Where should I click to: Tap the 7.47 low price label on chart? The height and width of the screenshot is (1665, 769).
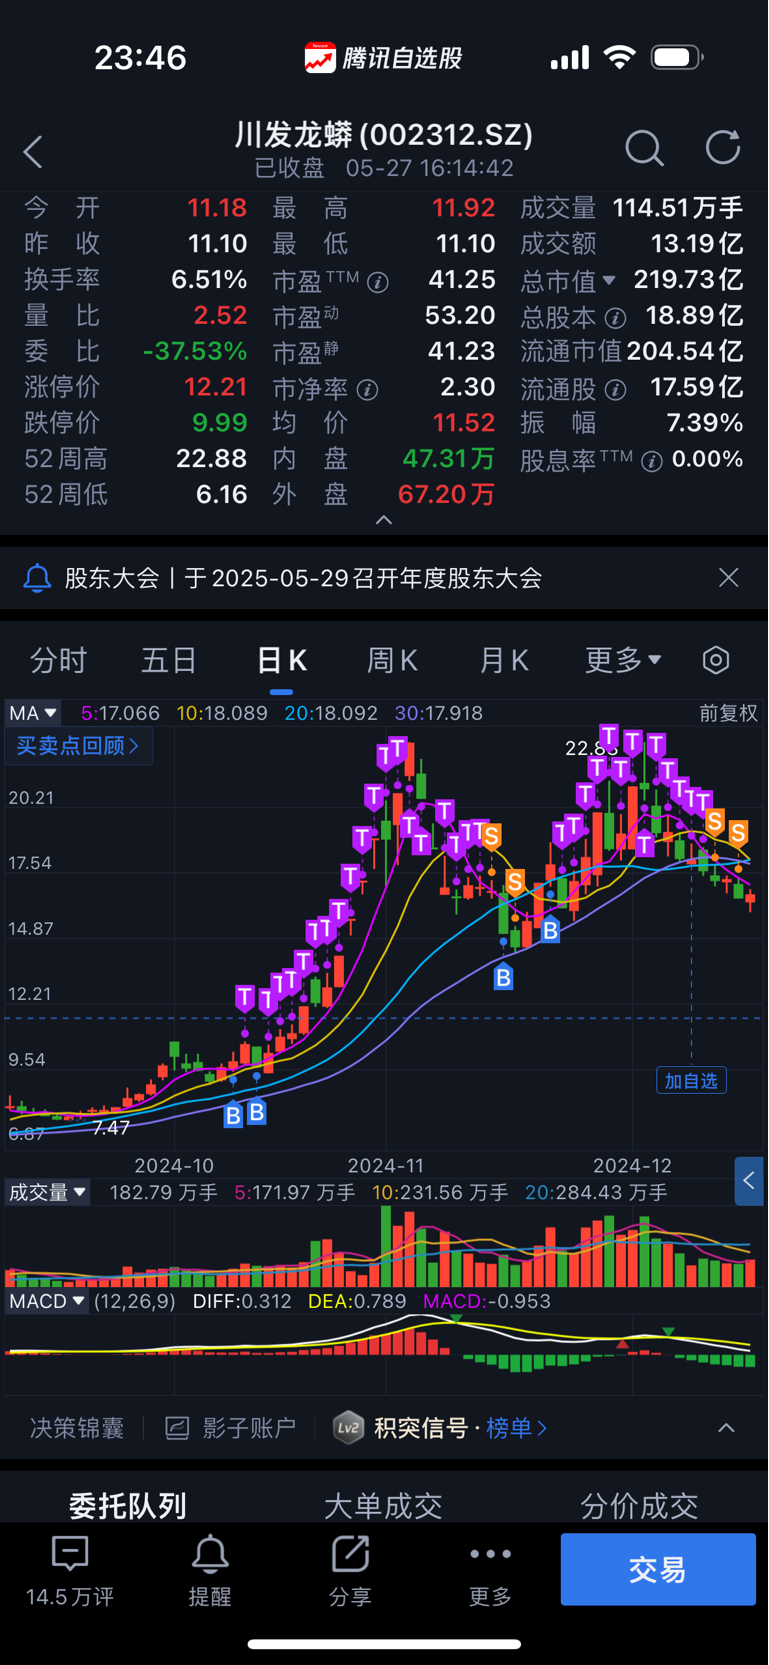111,1128
